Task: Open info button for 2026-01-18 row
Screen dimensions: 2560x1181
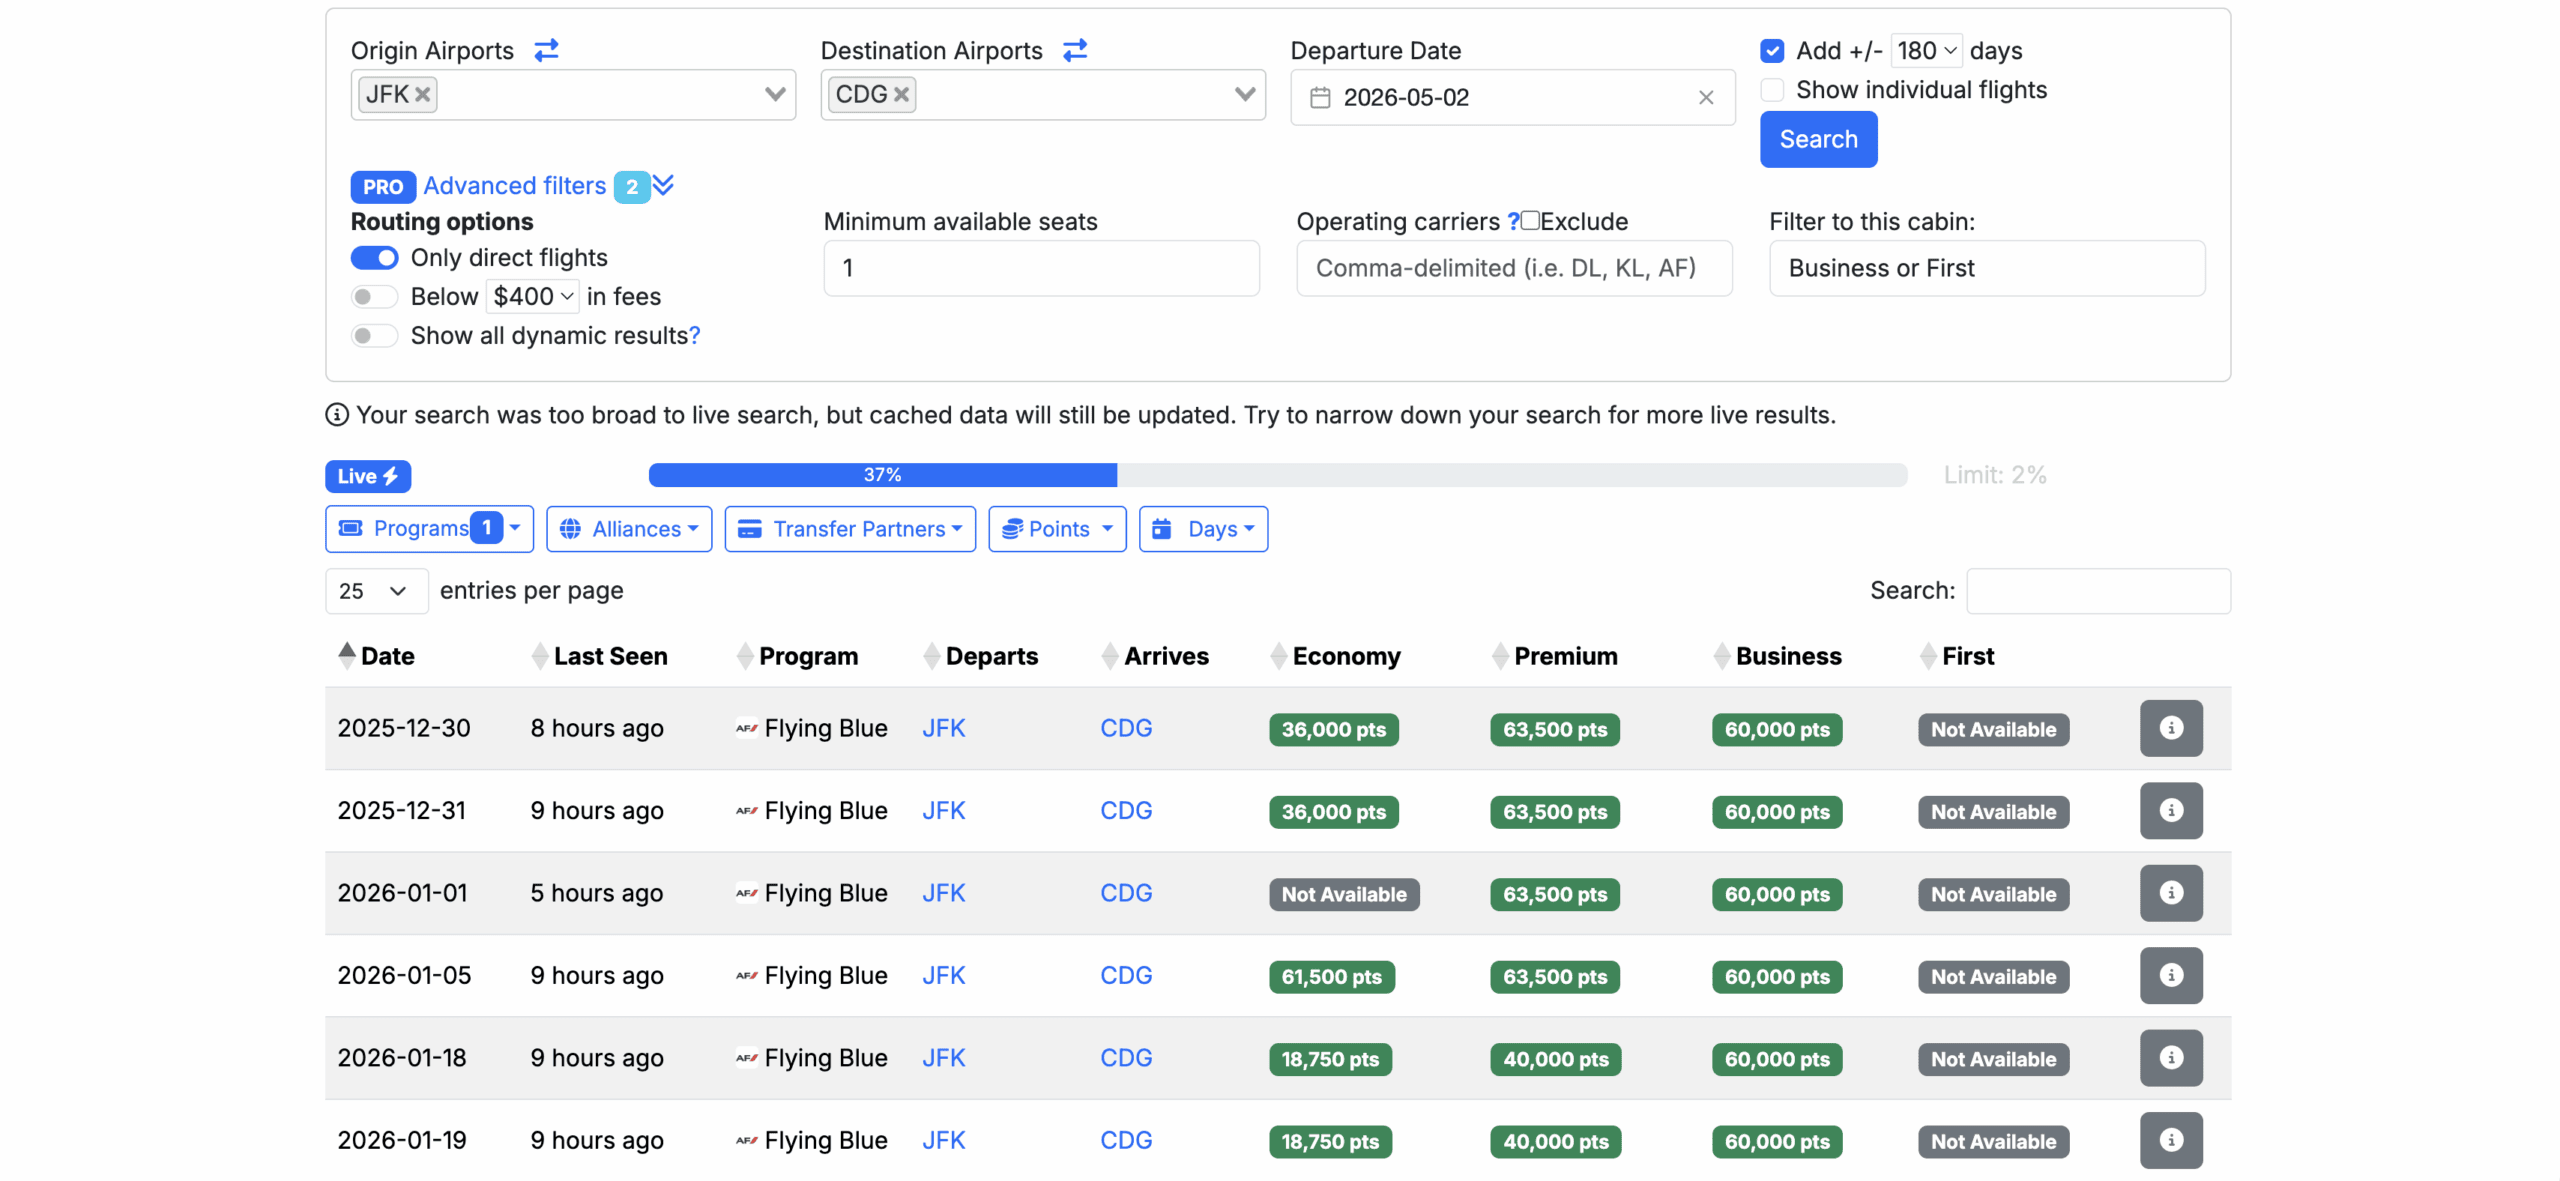Action: pyautogui.click(x=2170, y=1058)
